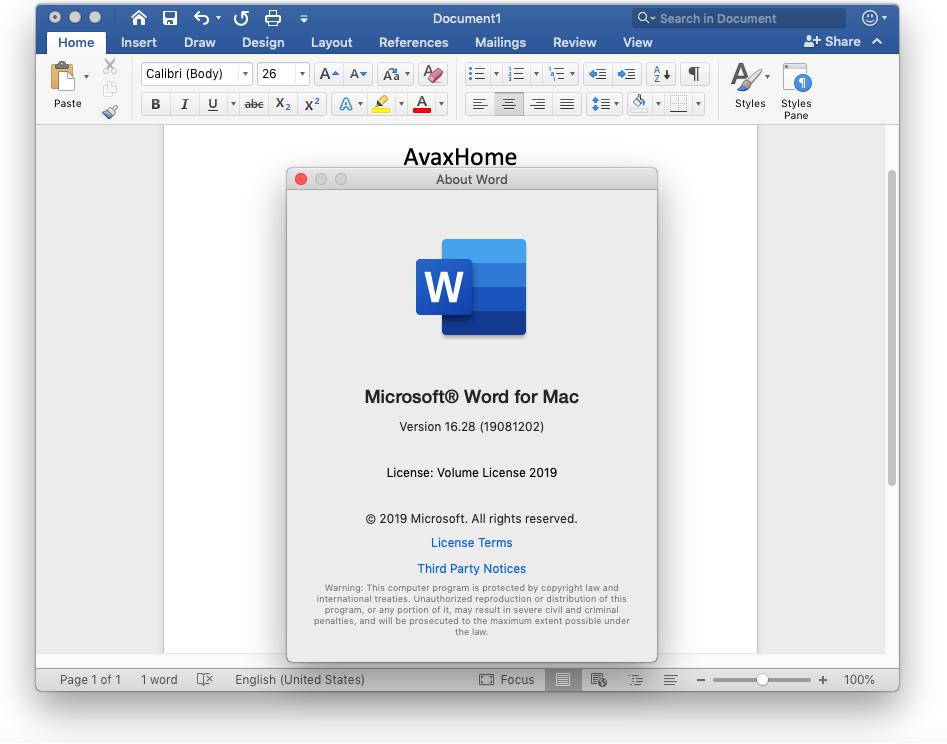Toggle Bold formatting

point(155,104)
